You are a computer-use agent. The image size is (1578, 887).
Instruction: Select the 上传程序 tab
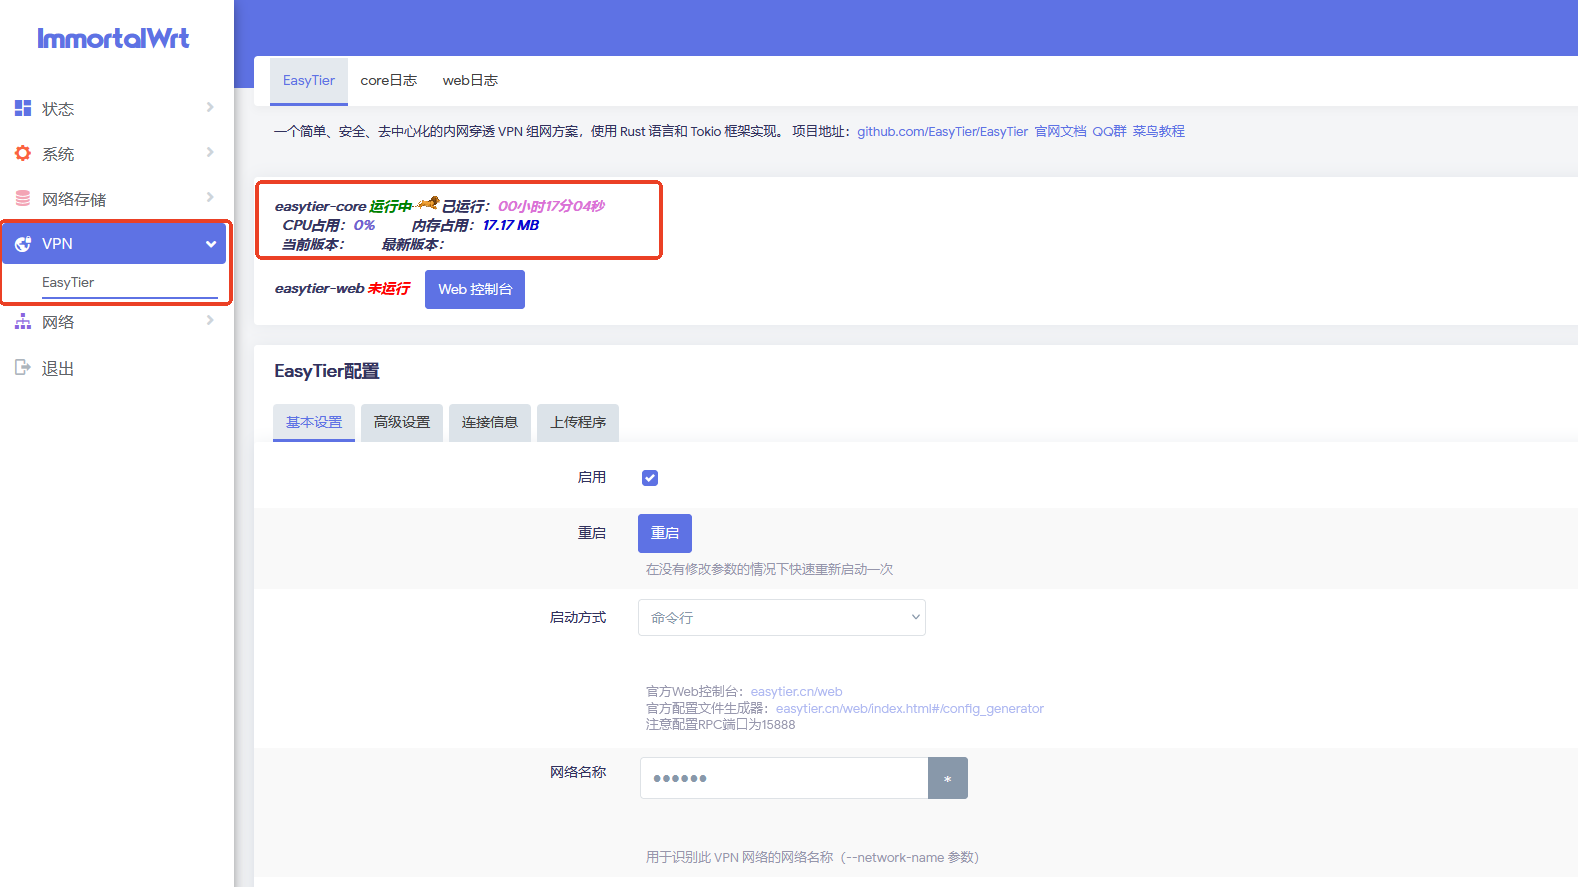coord(578,422)
